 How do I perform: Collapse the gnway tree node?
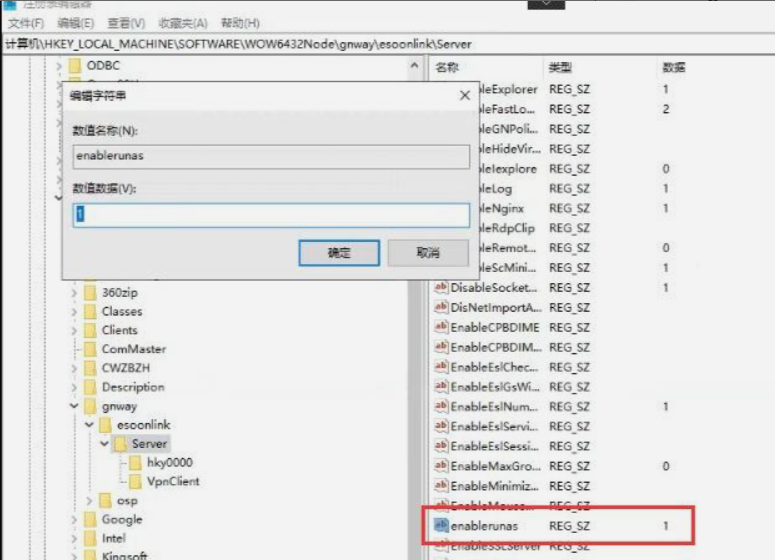pos(74,407)
